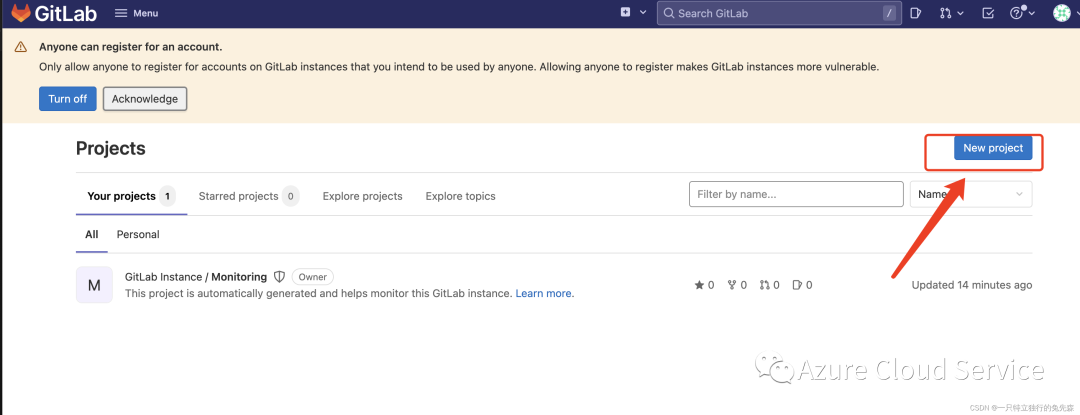Focus the Search GitLab field
This screenshot has width=1080, height=415.
point(779,13)
